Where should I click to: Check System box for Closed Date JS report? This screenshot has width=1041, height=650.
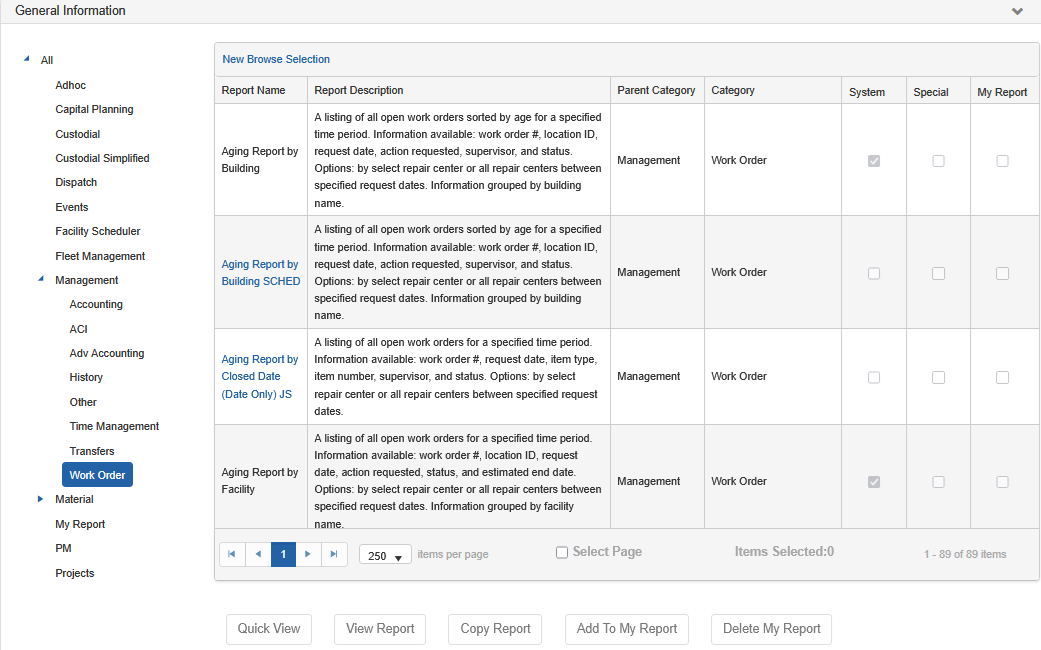click(x=874, y=377)
